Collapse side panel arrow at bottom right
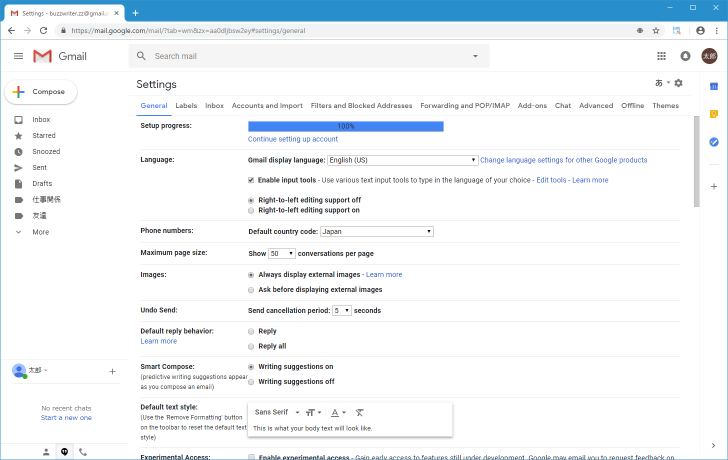The width and height of the screenshot is (728, 460). point(714,446)
